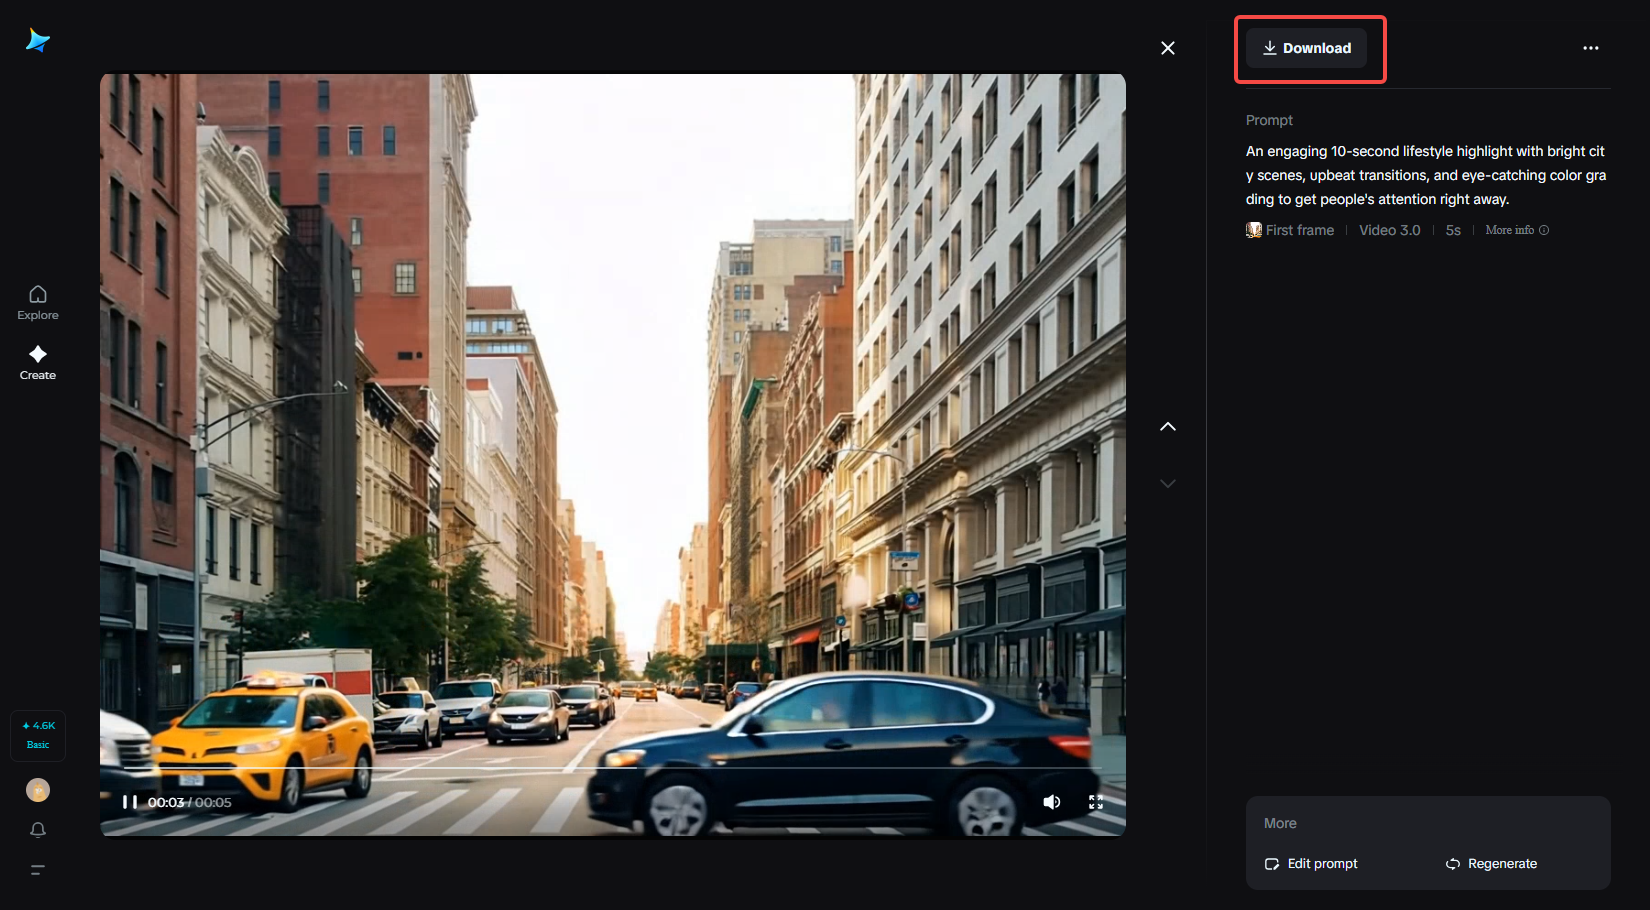Go to the previous video with up chevron
This screenshot has height=910, width=1650.
tap(1168, 426)
